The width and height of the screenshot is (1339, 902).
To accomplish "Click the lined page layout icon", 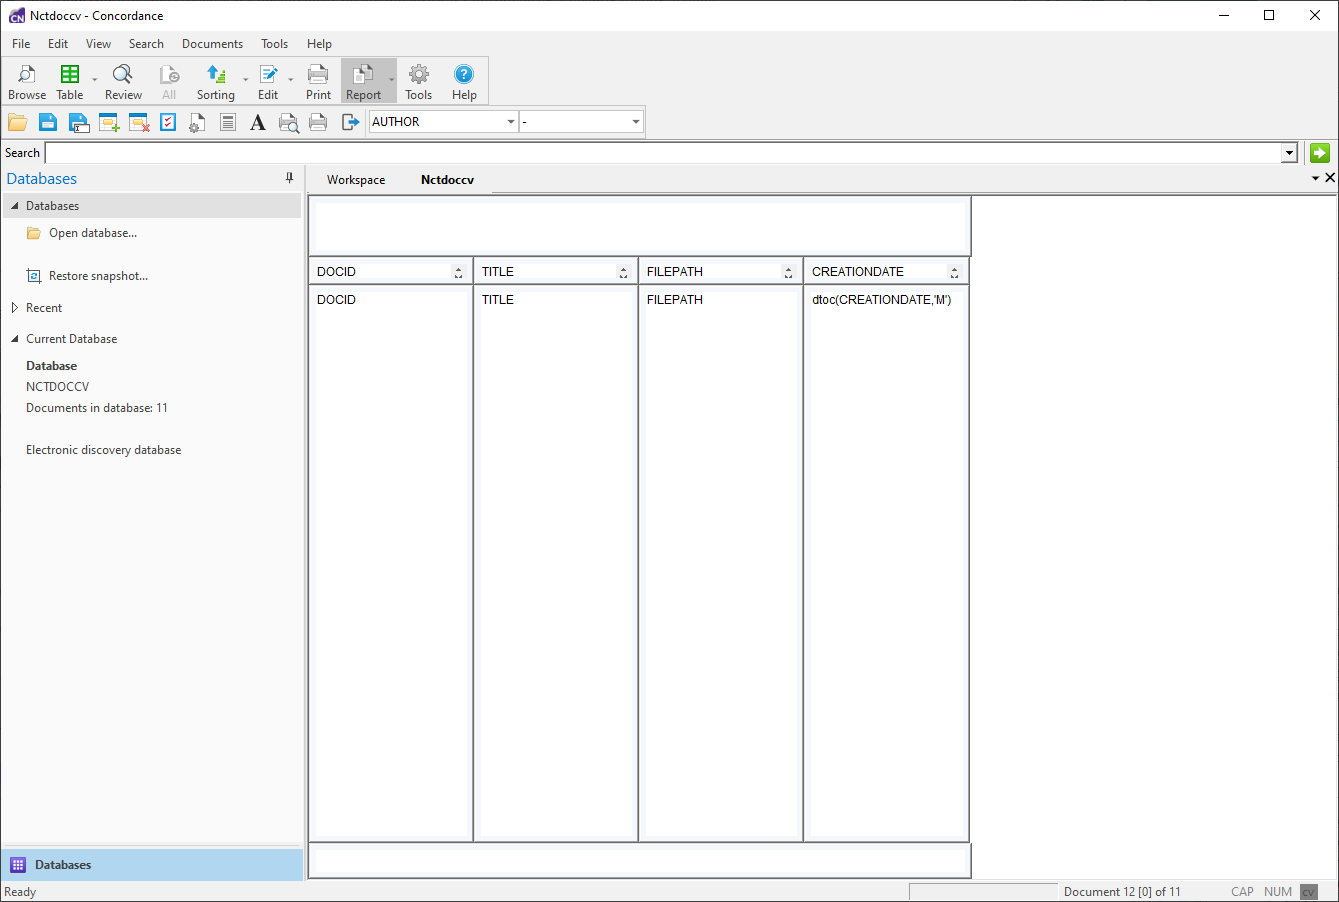I will coord(228,122).
